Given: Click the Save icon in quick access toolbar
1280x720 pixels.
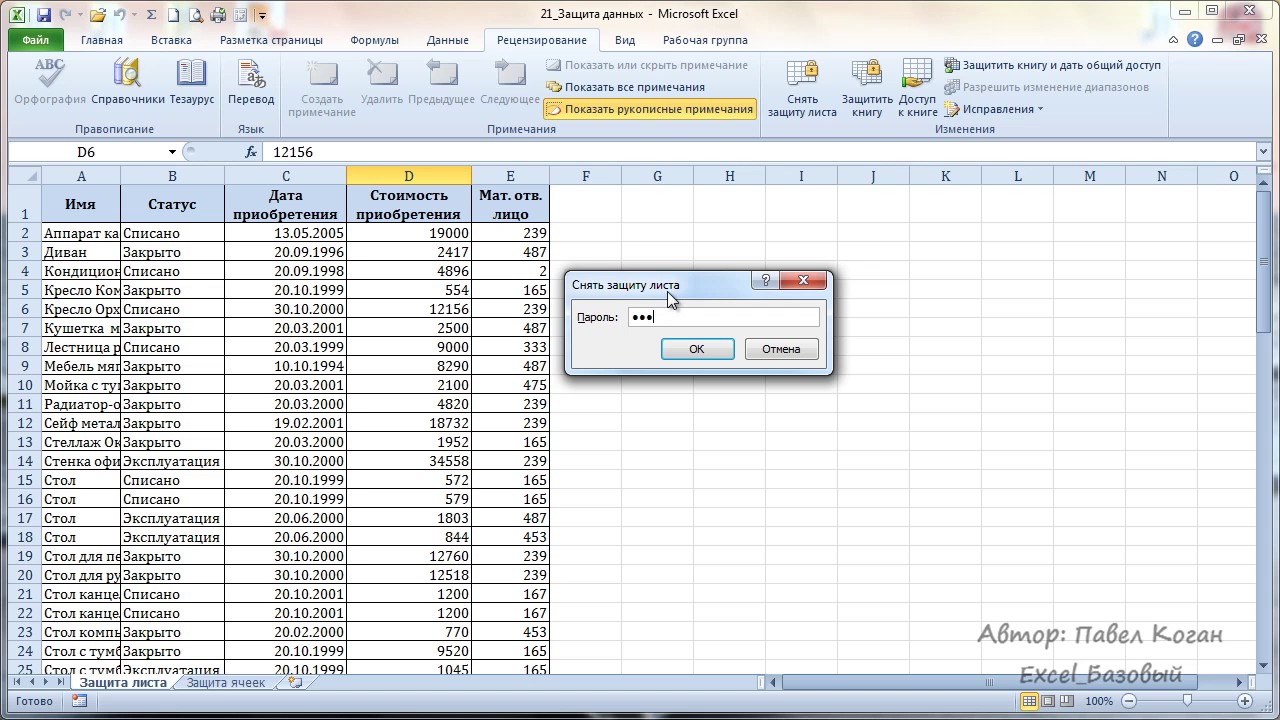Looking at the screenshot, I should click(x=43, y=15).
